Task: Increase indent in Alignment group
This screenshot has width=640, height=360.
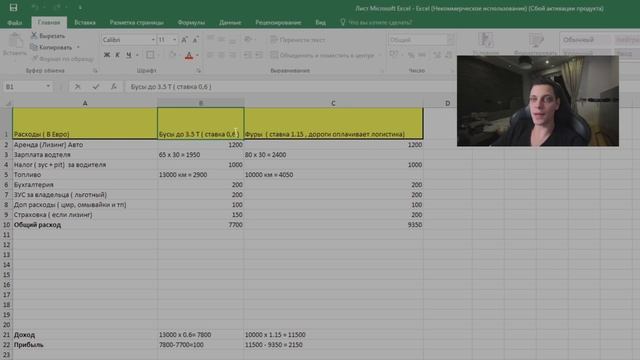Action: [x=259, y=55]
